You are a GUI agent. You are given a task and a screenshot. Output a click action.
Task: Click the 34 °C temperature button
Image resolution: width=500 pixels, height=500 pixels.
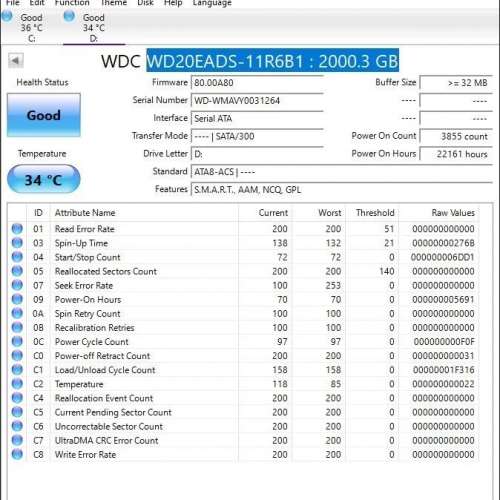[x=44, y=179]
